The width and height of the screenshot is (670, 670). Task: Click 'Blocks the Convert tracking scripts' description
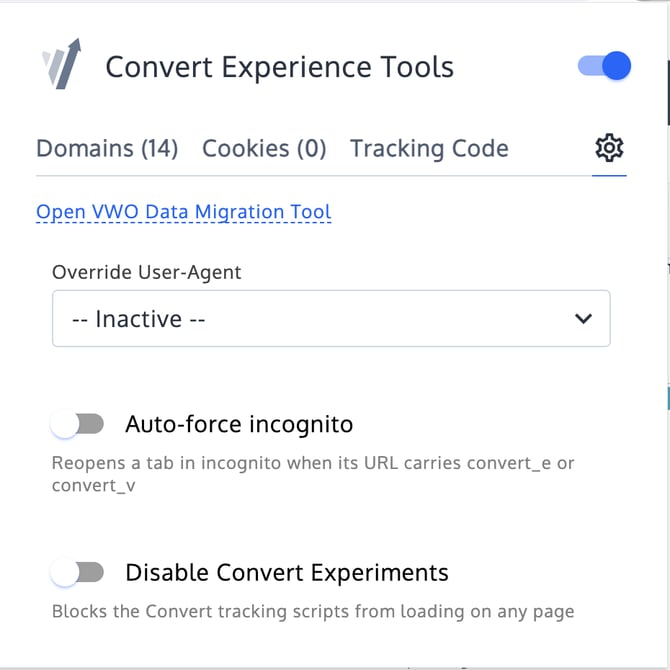click(313, 611)
